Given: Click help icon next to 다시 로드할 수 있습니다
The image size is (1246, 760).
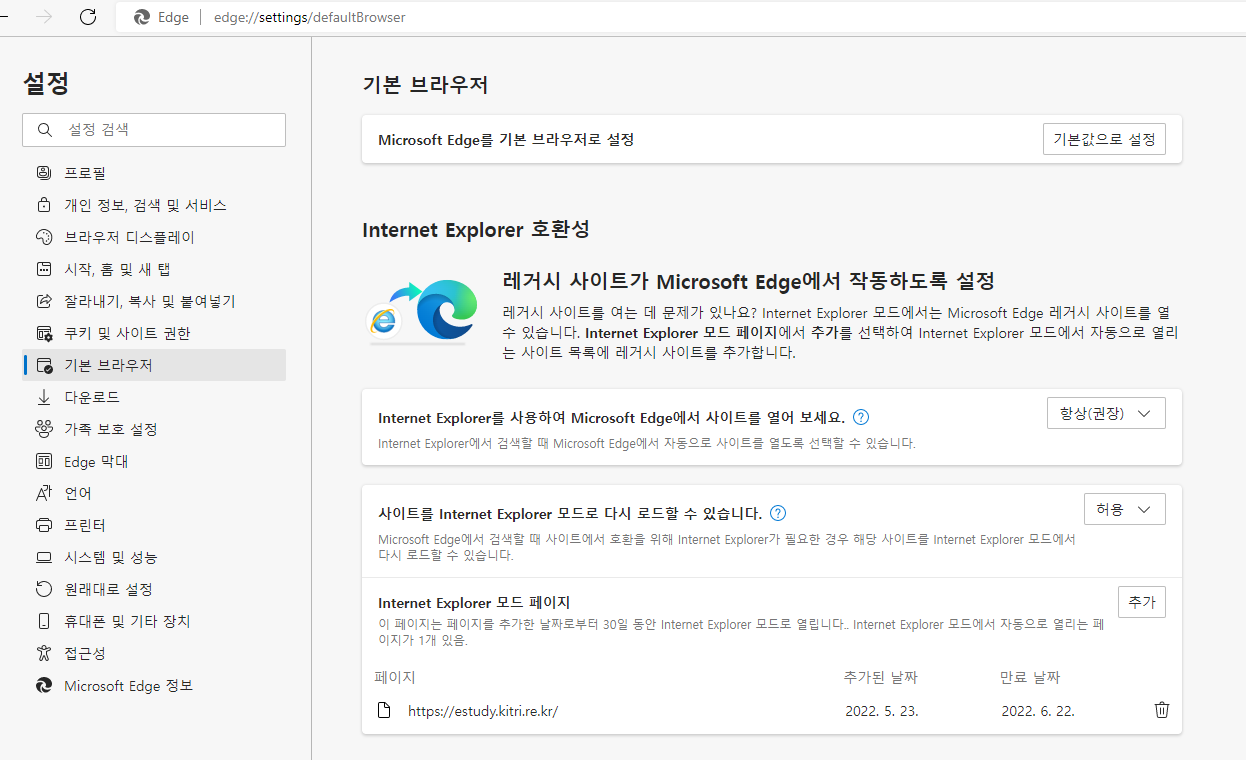Looking at the screenshot, I should point(778,513).
